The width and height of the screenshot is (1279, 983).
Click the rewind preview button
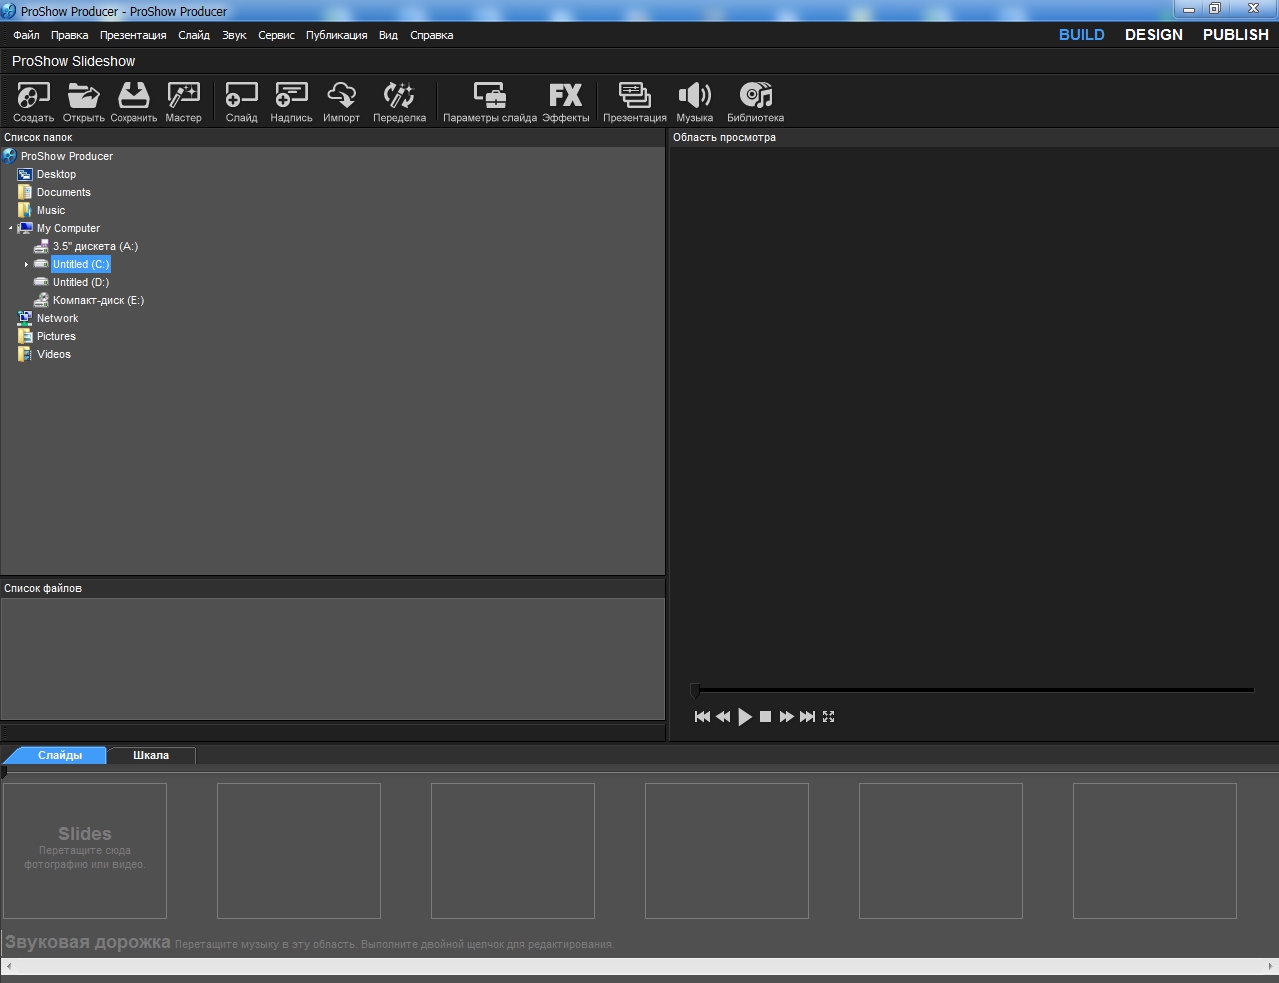coord(722,716)
